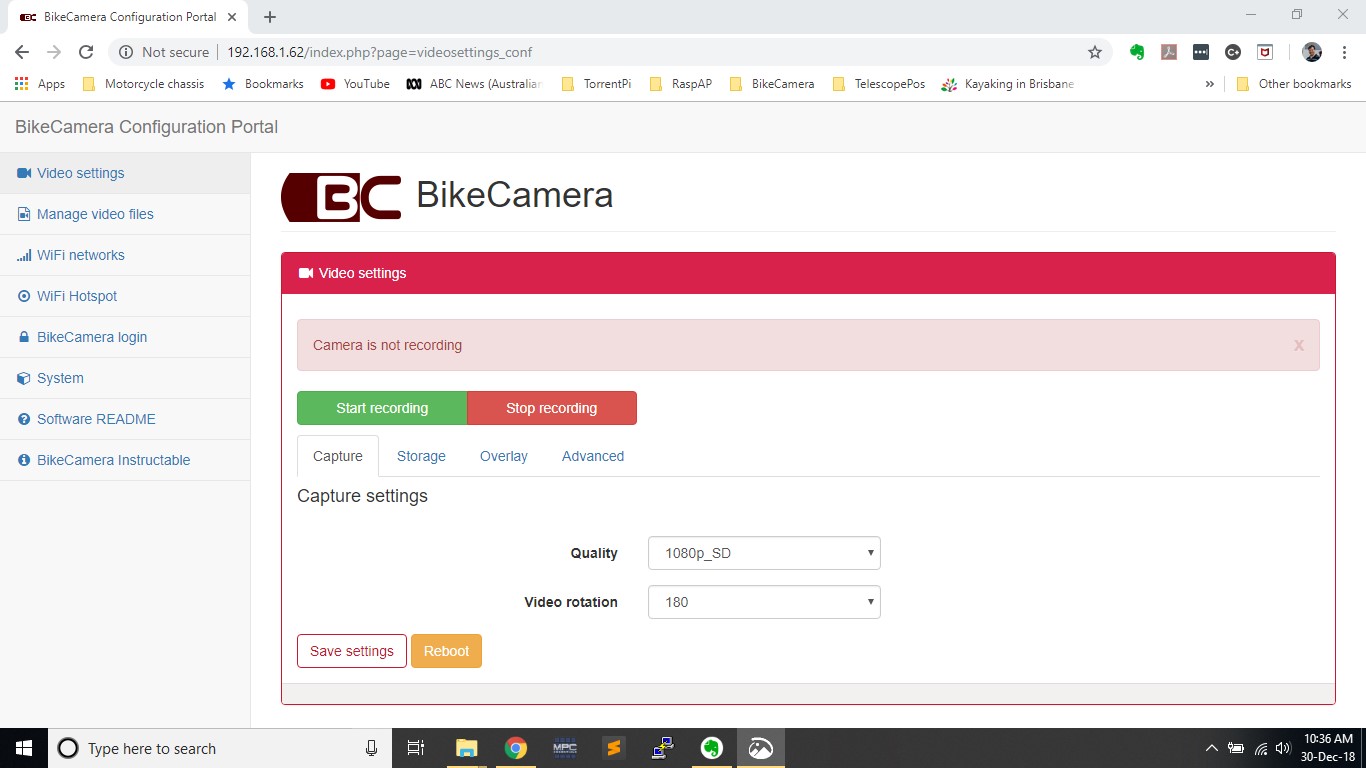Click the browser forward arrow
The image size is (1366, 768).
pyautogui.click(x=54, y=52)
